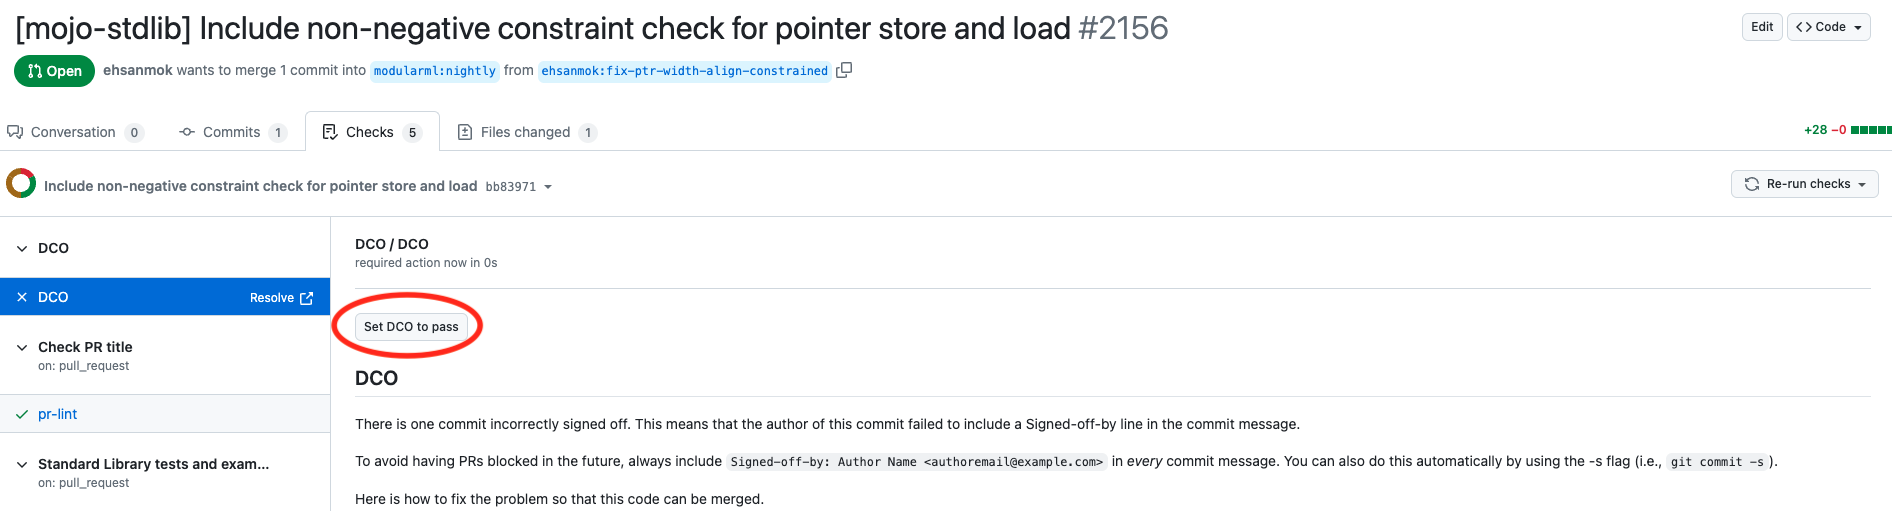Open the Resolve external link icon

coord(307,298)
